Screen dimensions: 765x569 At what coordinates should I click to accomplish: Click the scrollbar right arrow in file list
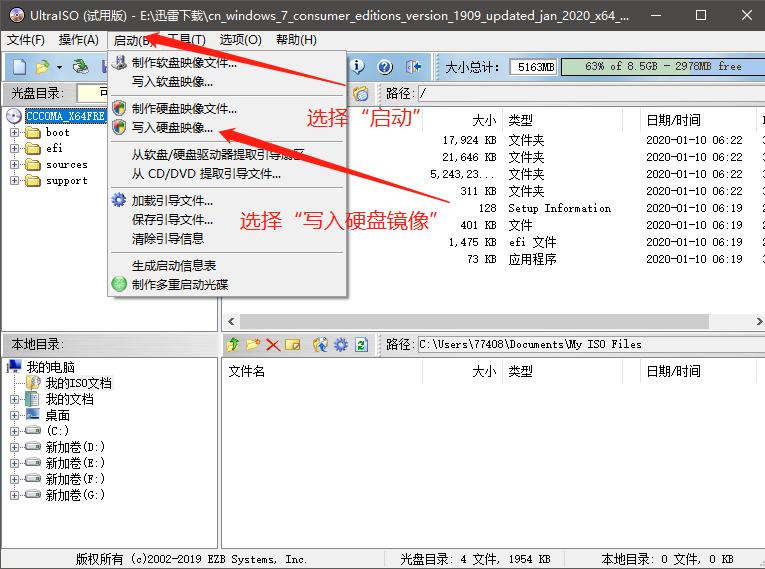point(759,322)
